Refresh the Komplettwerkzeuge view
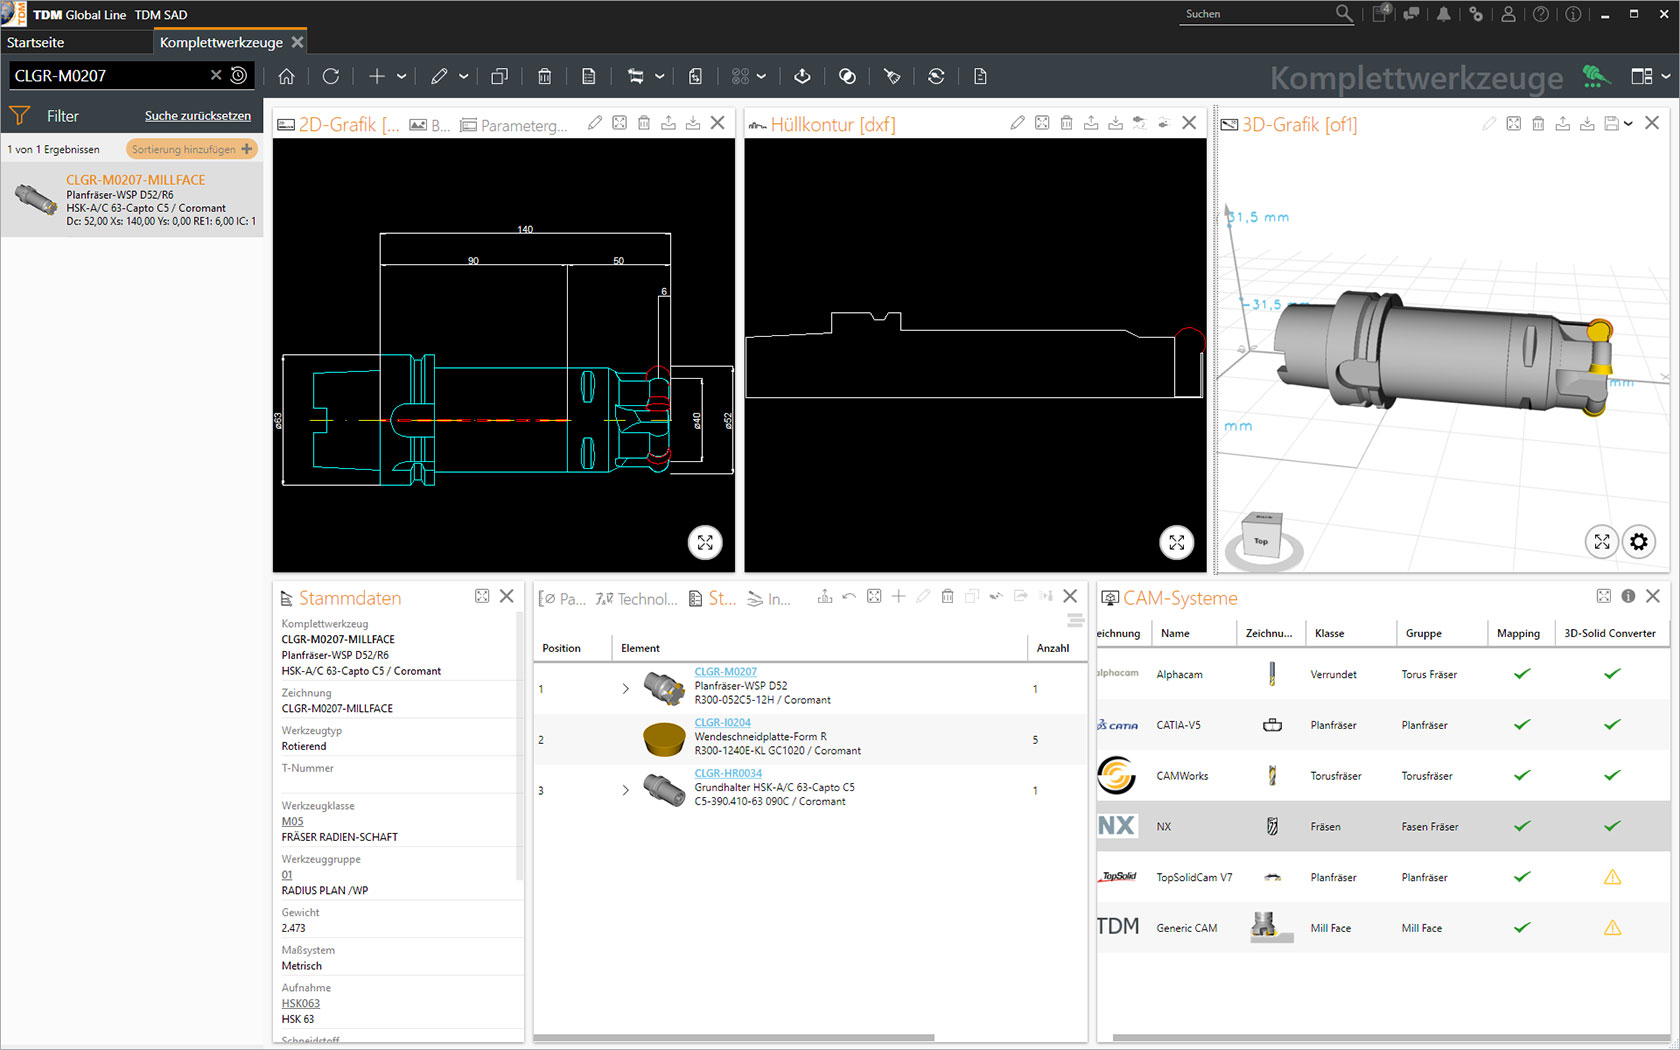1680x1050 pixels. pos(331,76)
